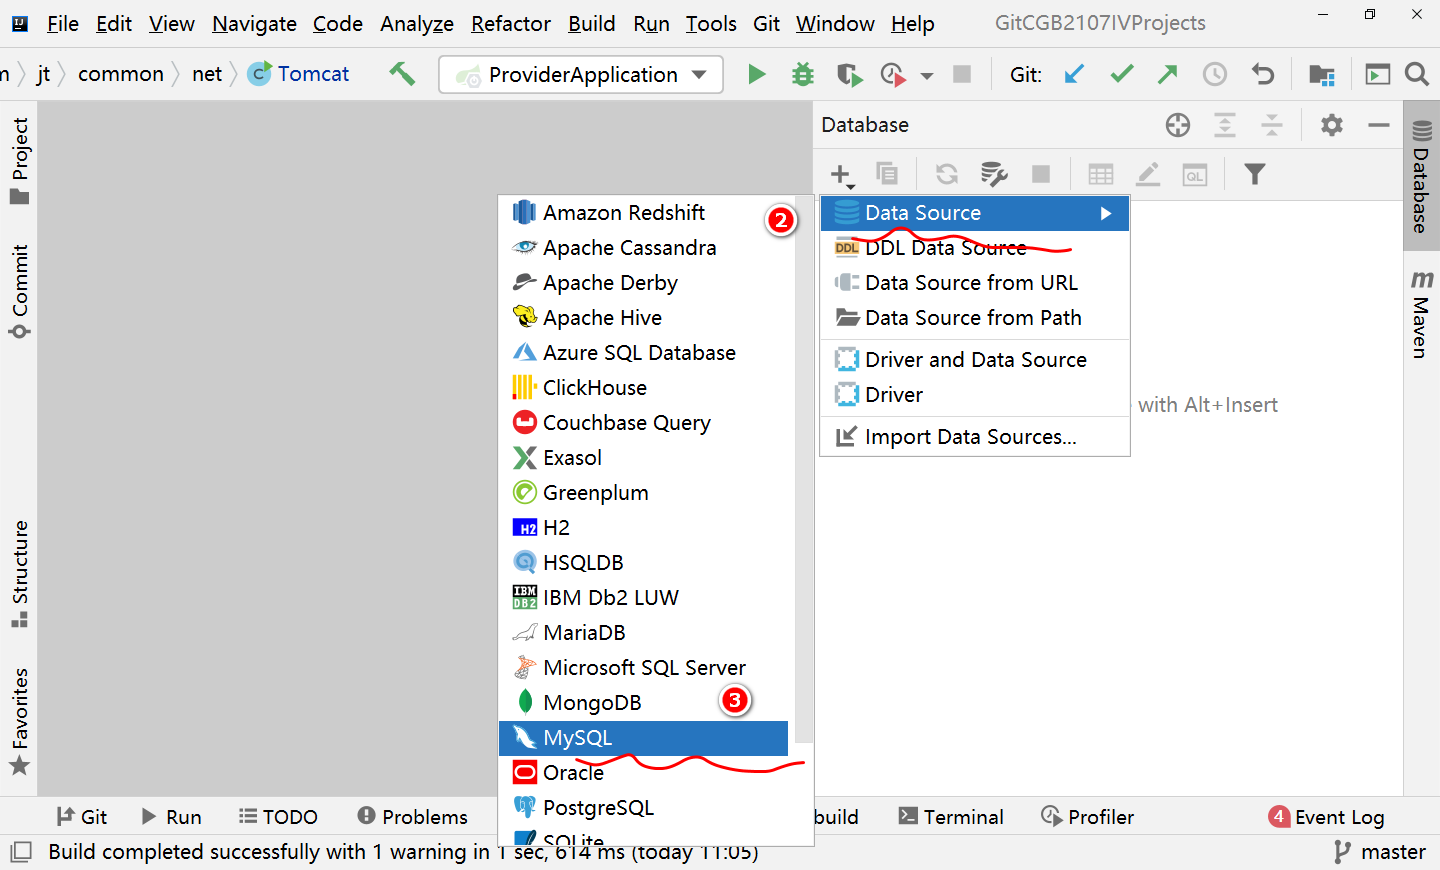Image resolution: width=1440 pixels, height=870 pixels.
Task: Click the crosshair target icon in Database header
Action: click(1178, 125)
